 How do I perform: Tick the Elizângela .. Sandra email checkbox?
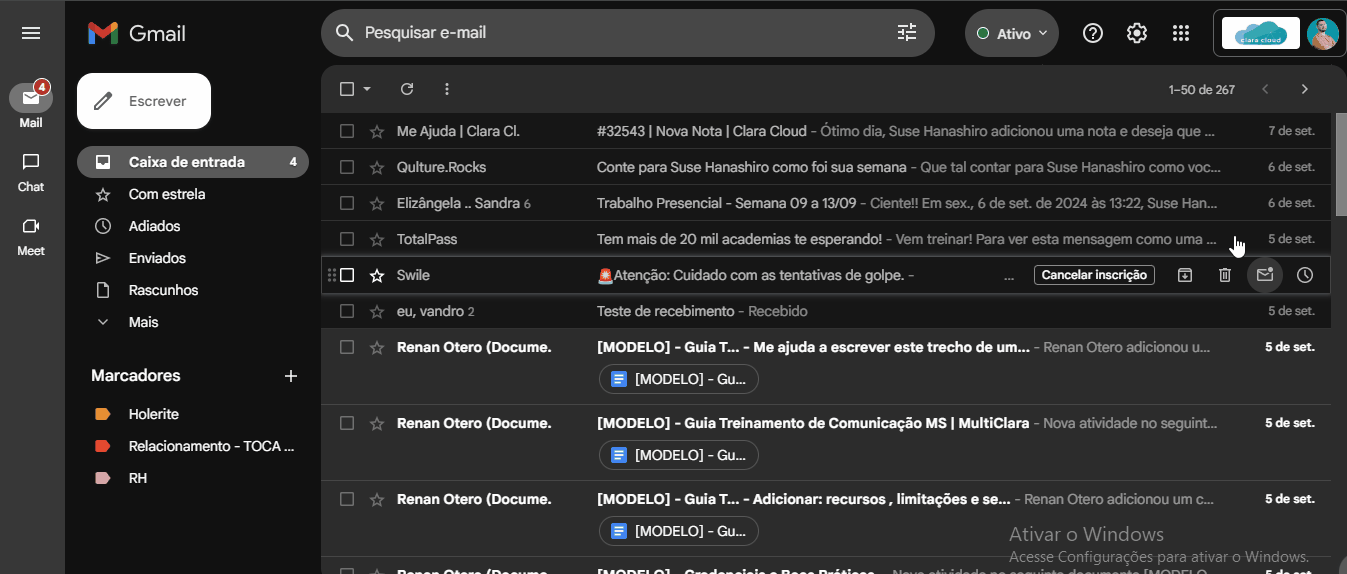click(x=347, y=203)
